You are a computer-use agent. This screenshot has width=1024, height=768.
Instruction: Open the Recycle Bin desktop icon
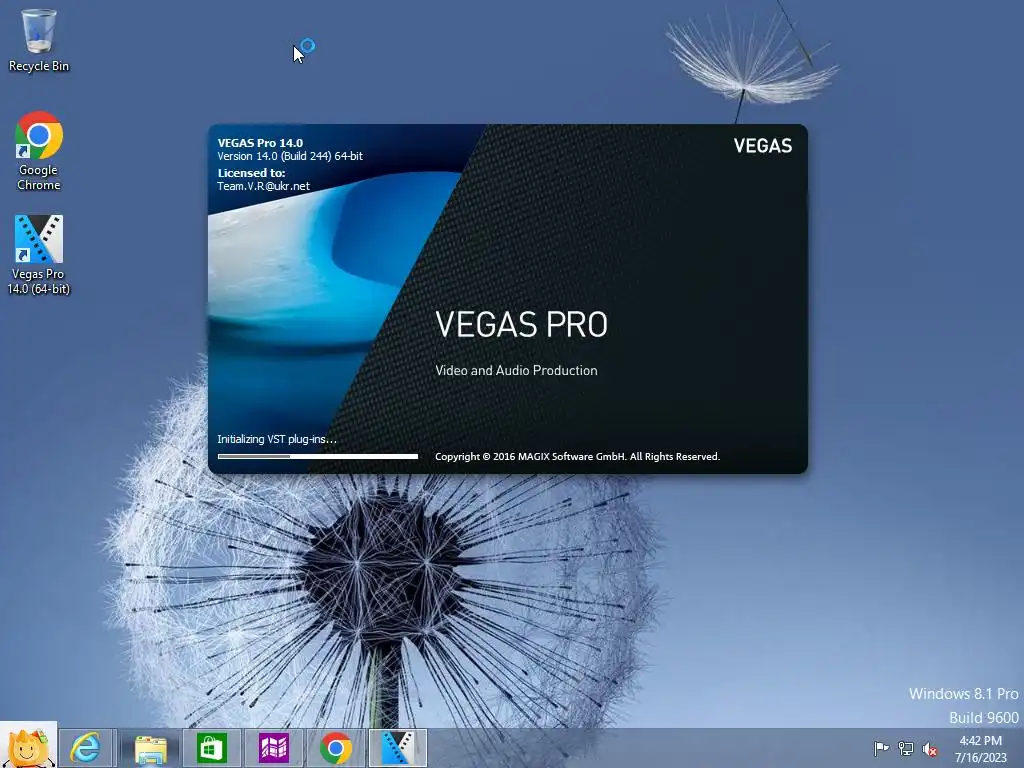pyautogui.click(x=39, y=39)
